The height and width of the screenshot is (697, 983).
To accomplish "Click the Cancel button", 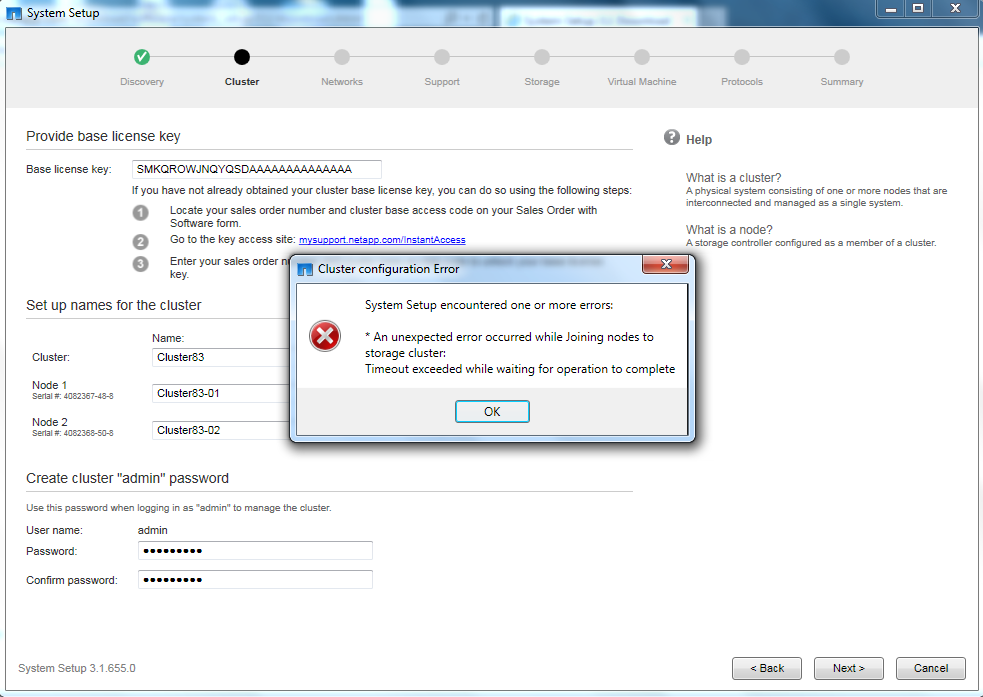I will coord(931,668).
